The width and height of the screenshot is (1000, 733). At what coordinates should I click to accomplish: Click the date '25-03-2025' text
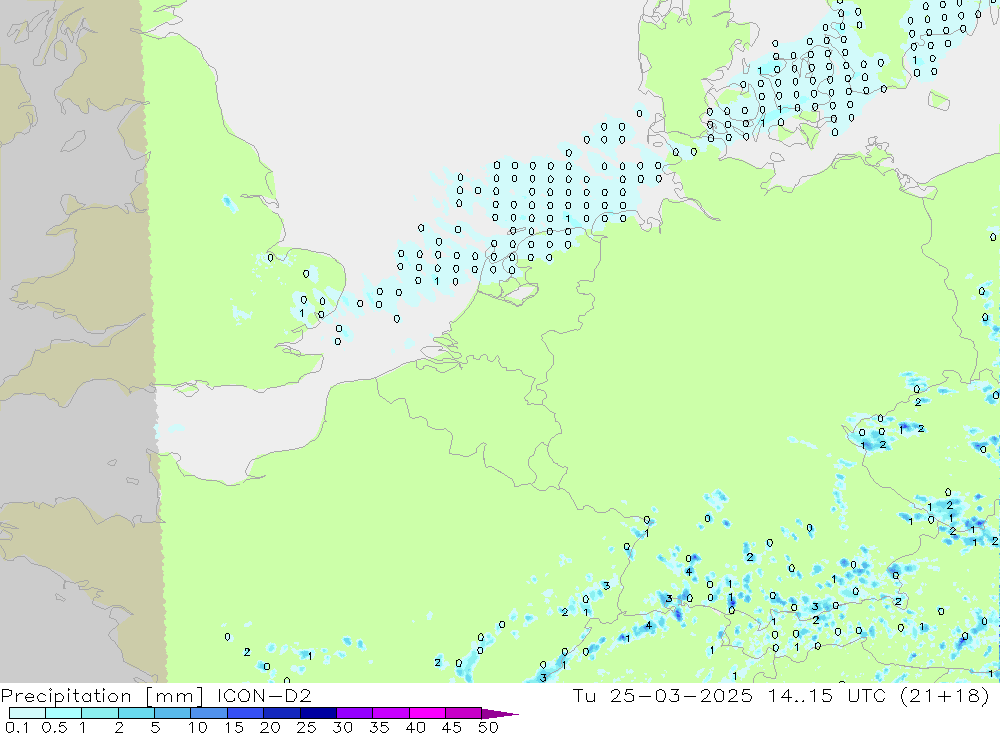[681, 695]
